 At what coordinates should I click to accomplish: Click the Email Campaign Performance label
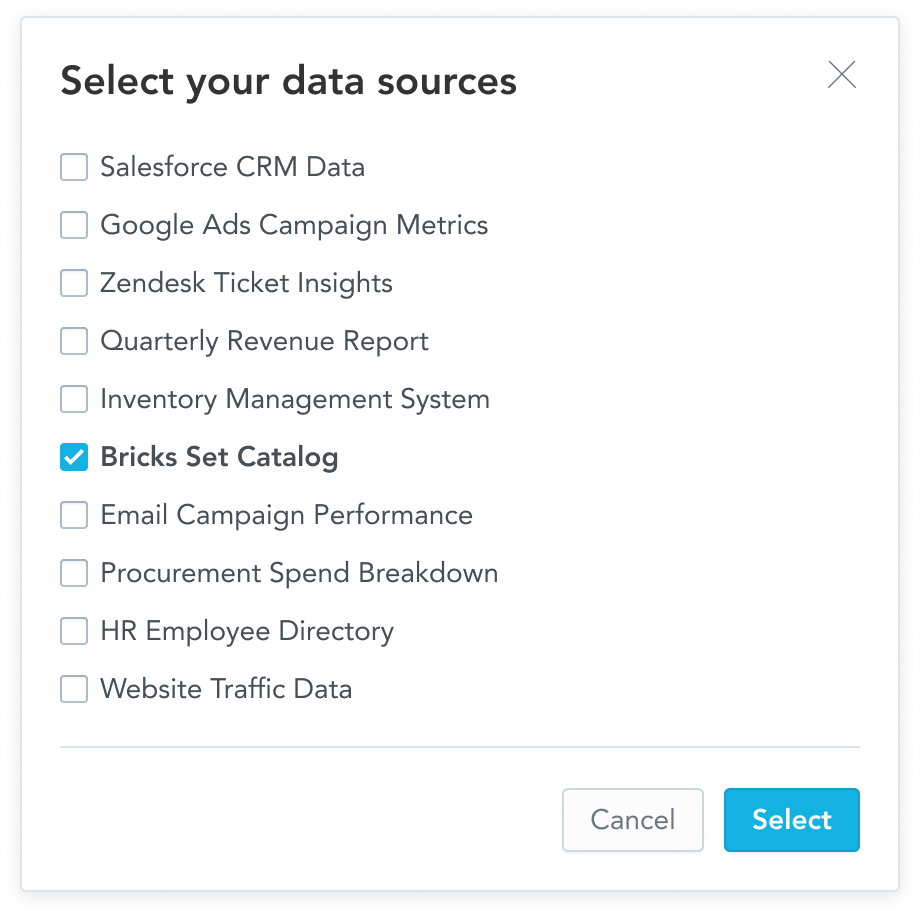tap(285, 515)
